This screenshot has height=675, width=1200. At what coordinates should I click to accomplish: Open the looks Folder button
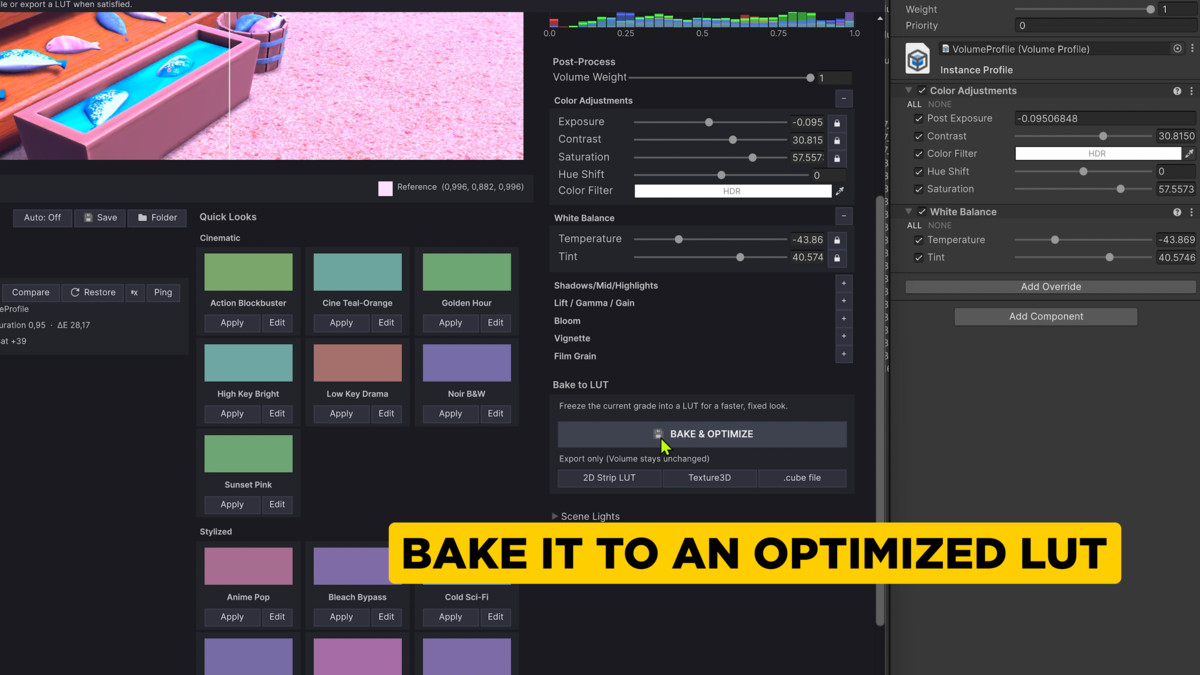click(x=157, y=217)
